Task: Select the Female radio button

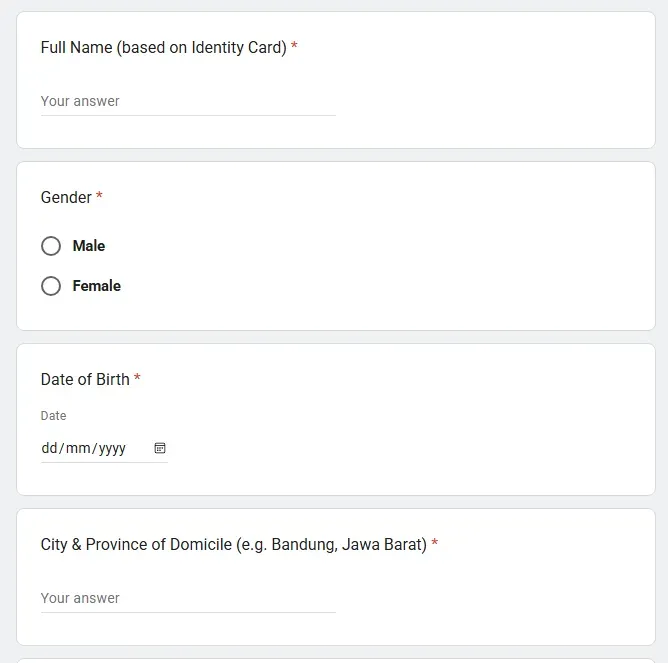Action: (51, 286)
